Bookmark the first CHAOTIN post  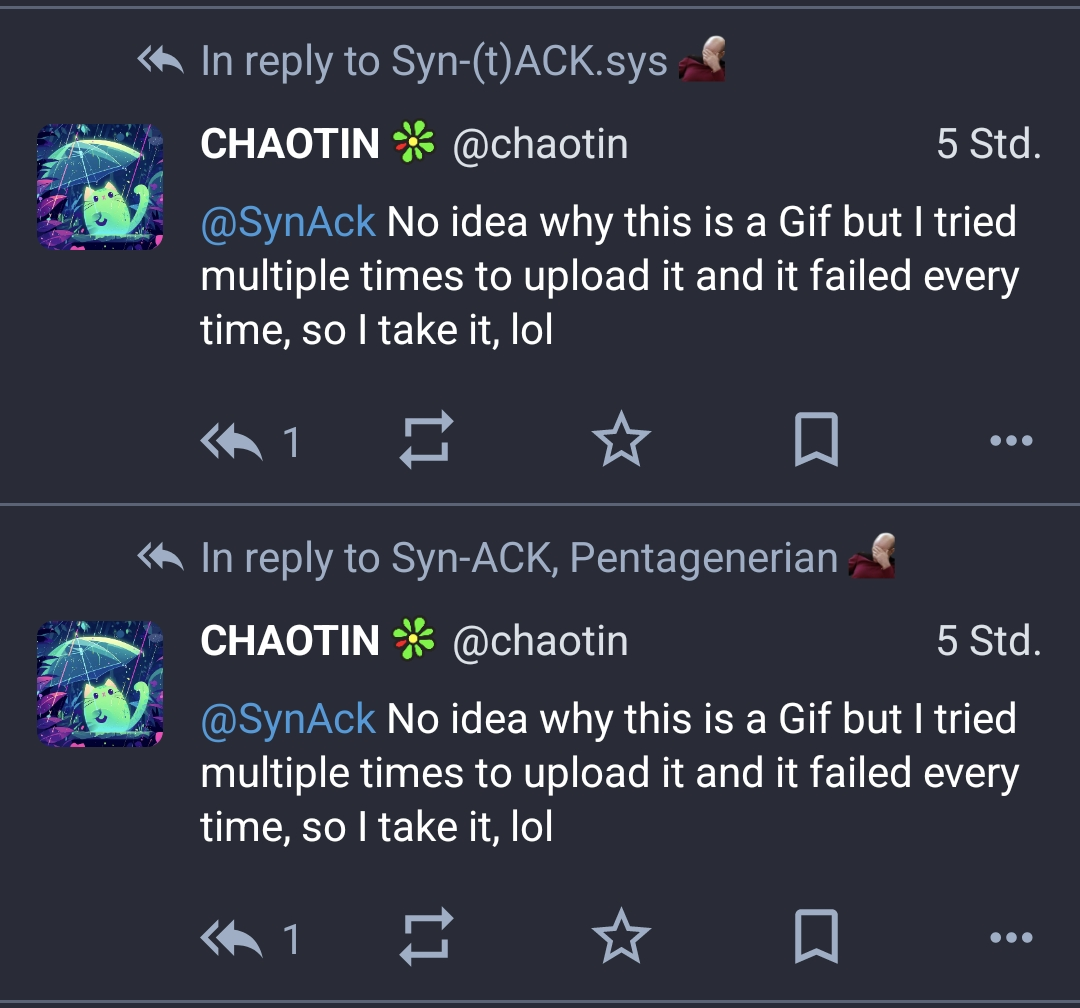(815, 440)
